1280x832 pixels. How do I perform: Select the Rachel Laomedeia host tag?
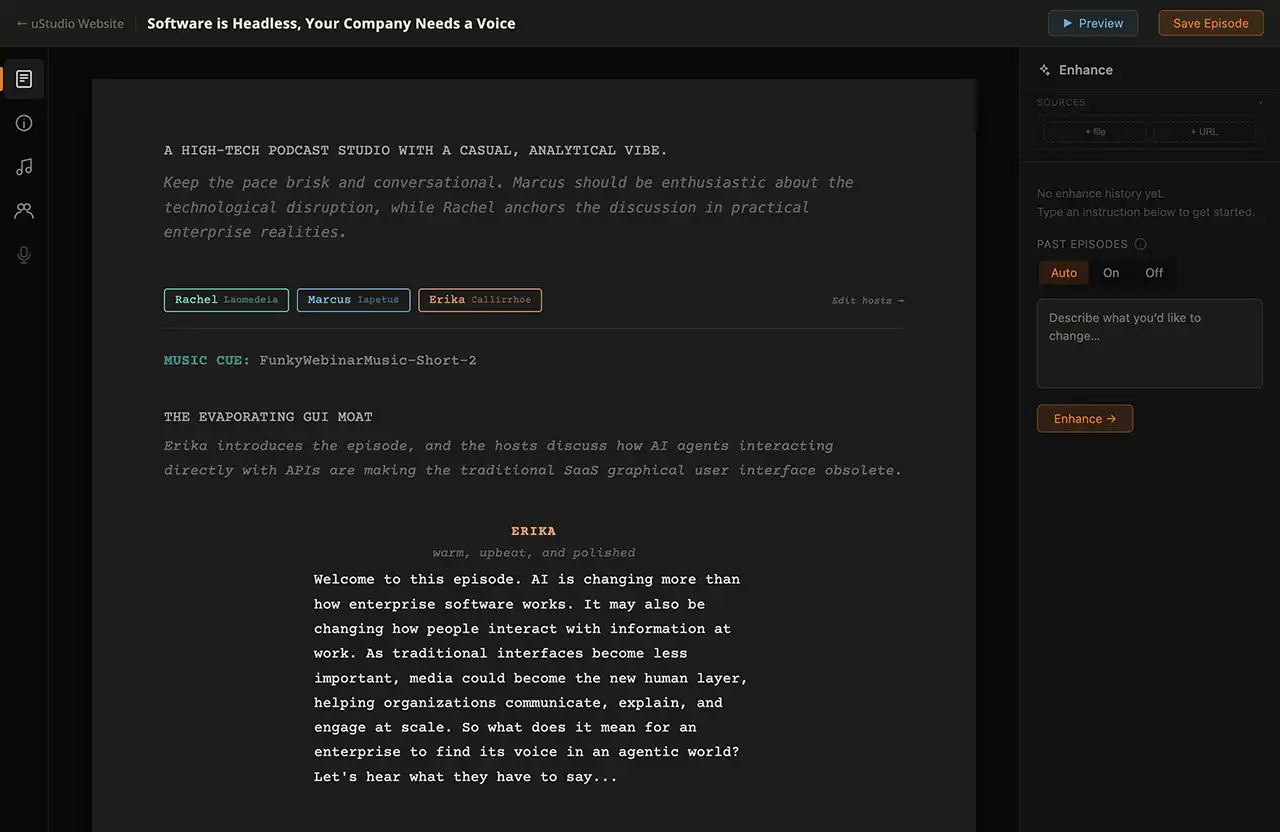[226, 300]
